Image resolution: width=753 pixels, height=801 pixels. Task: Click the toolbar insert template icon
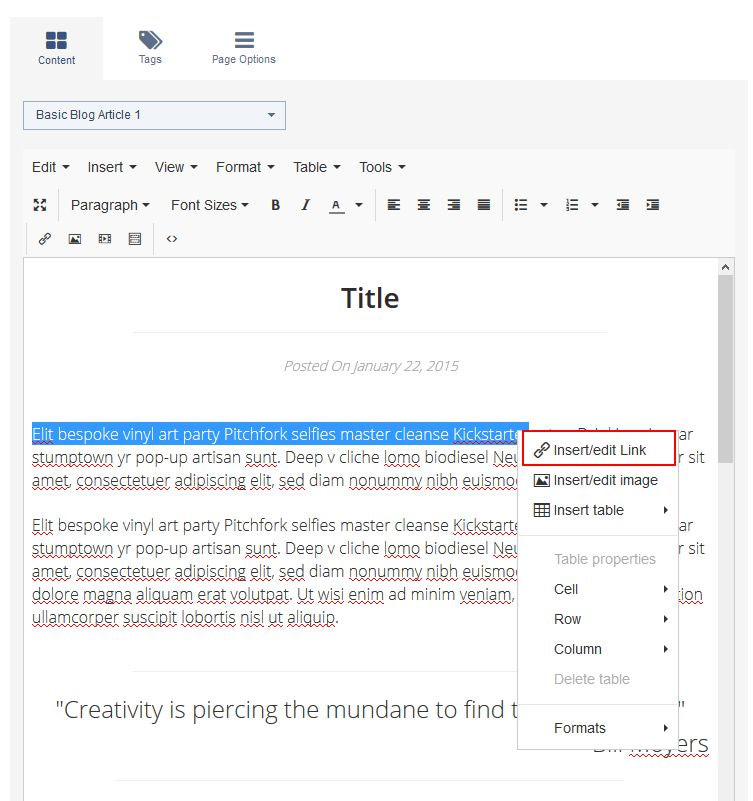tap(135, 239)
